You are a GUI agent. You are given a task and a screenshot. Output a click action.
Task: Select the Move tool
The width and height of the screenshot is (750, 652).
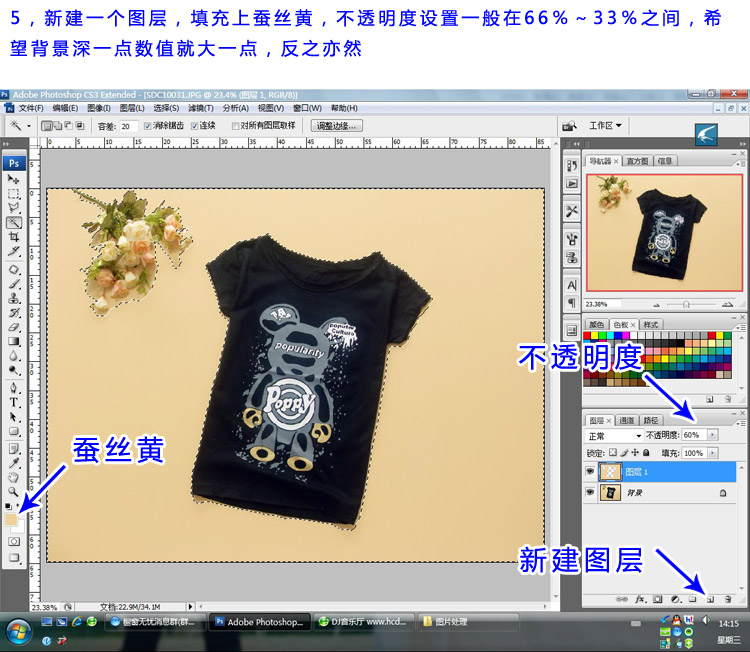[x=13, y=179]
